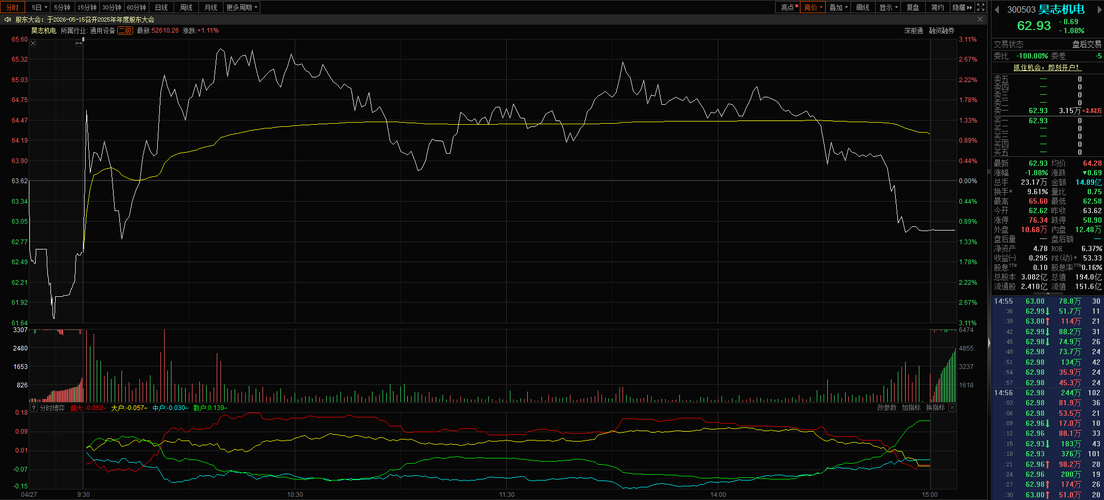Click 隐藏 to hide side panel
Screen dimensions: 1104x500
coord(962,7)
